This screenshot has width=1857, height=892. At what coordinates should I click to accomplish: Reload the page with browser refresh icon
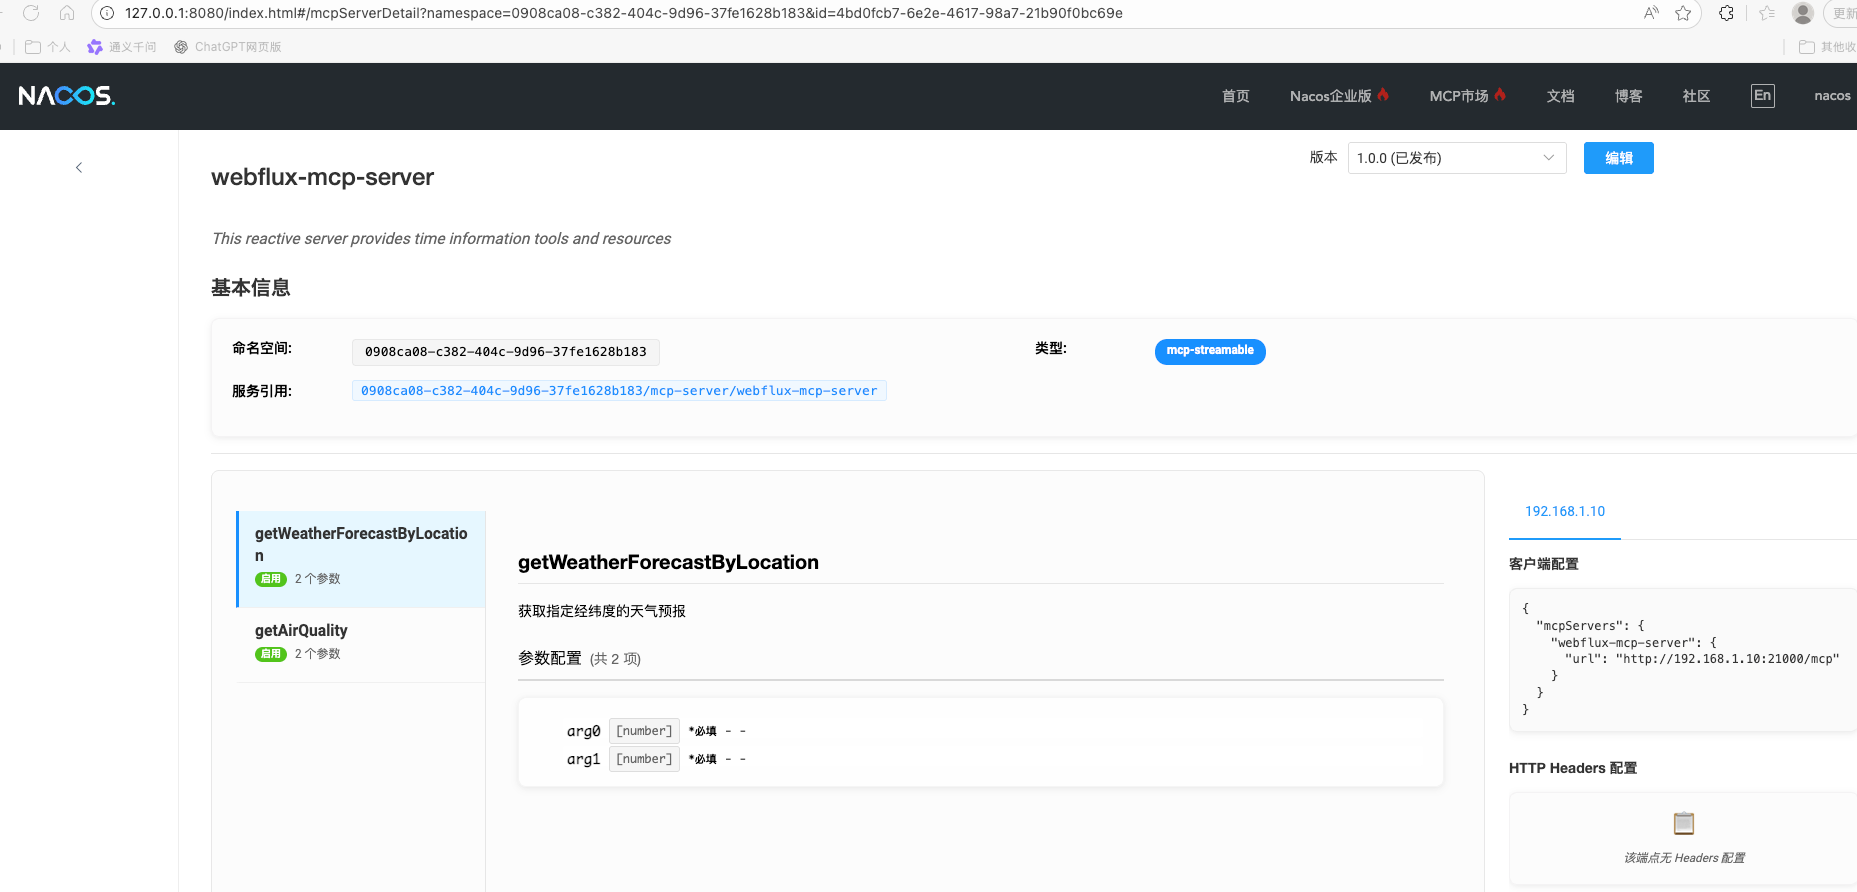(31, 13)
